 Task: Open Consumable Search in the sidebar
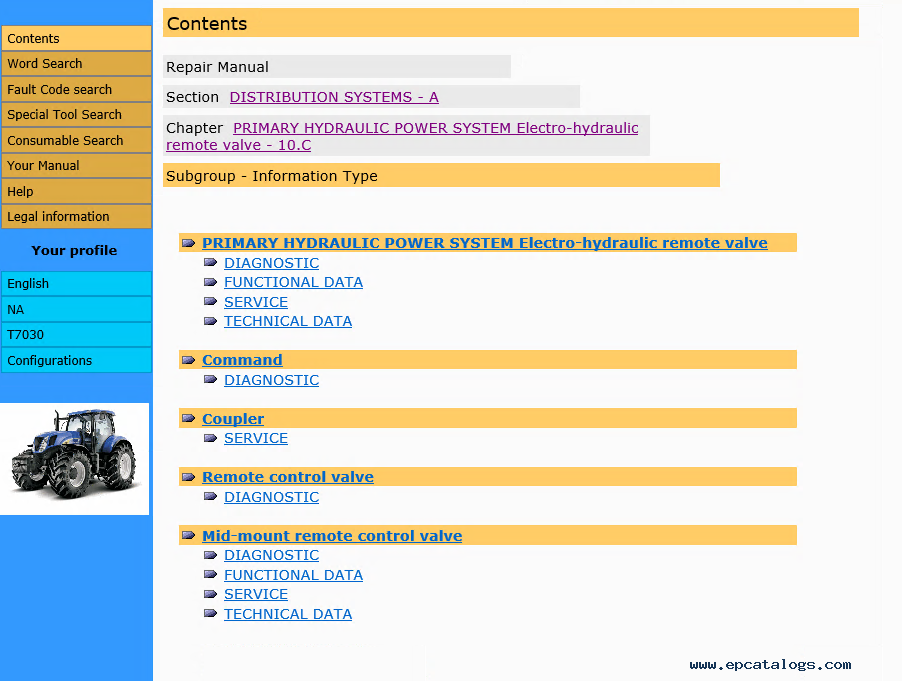pos(76,140)
